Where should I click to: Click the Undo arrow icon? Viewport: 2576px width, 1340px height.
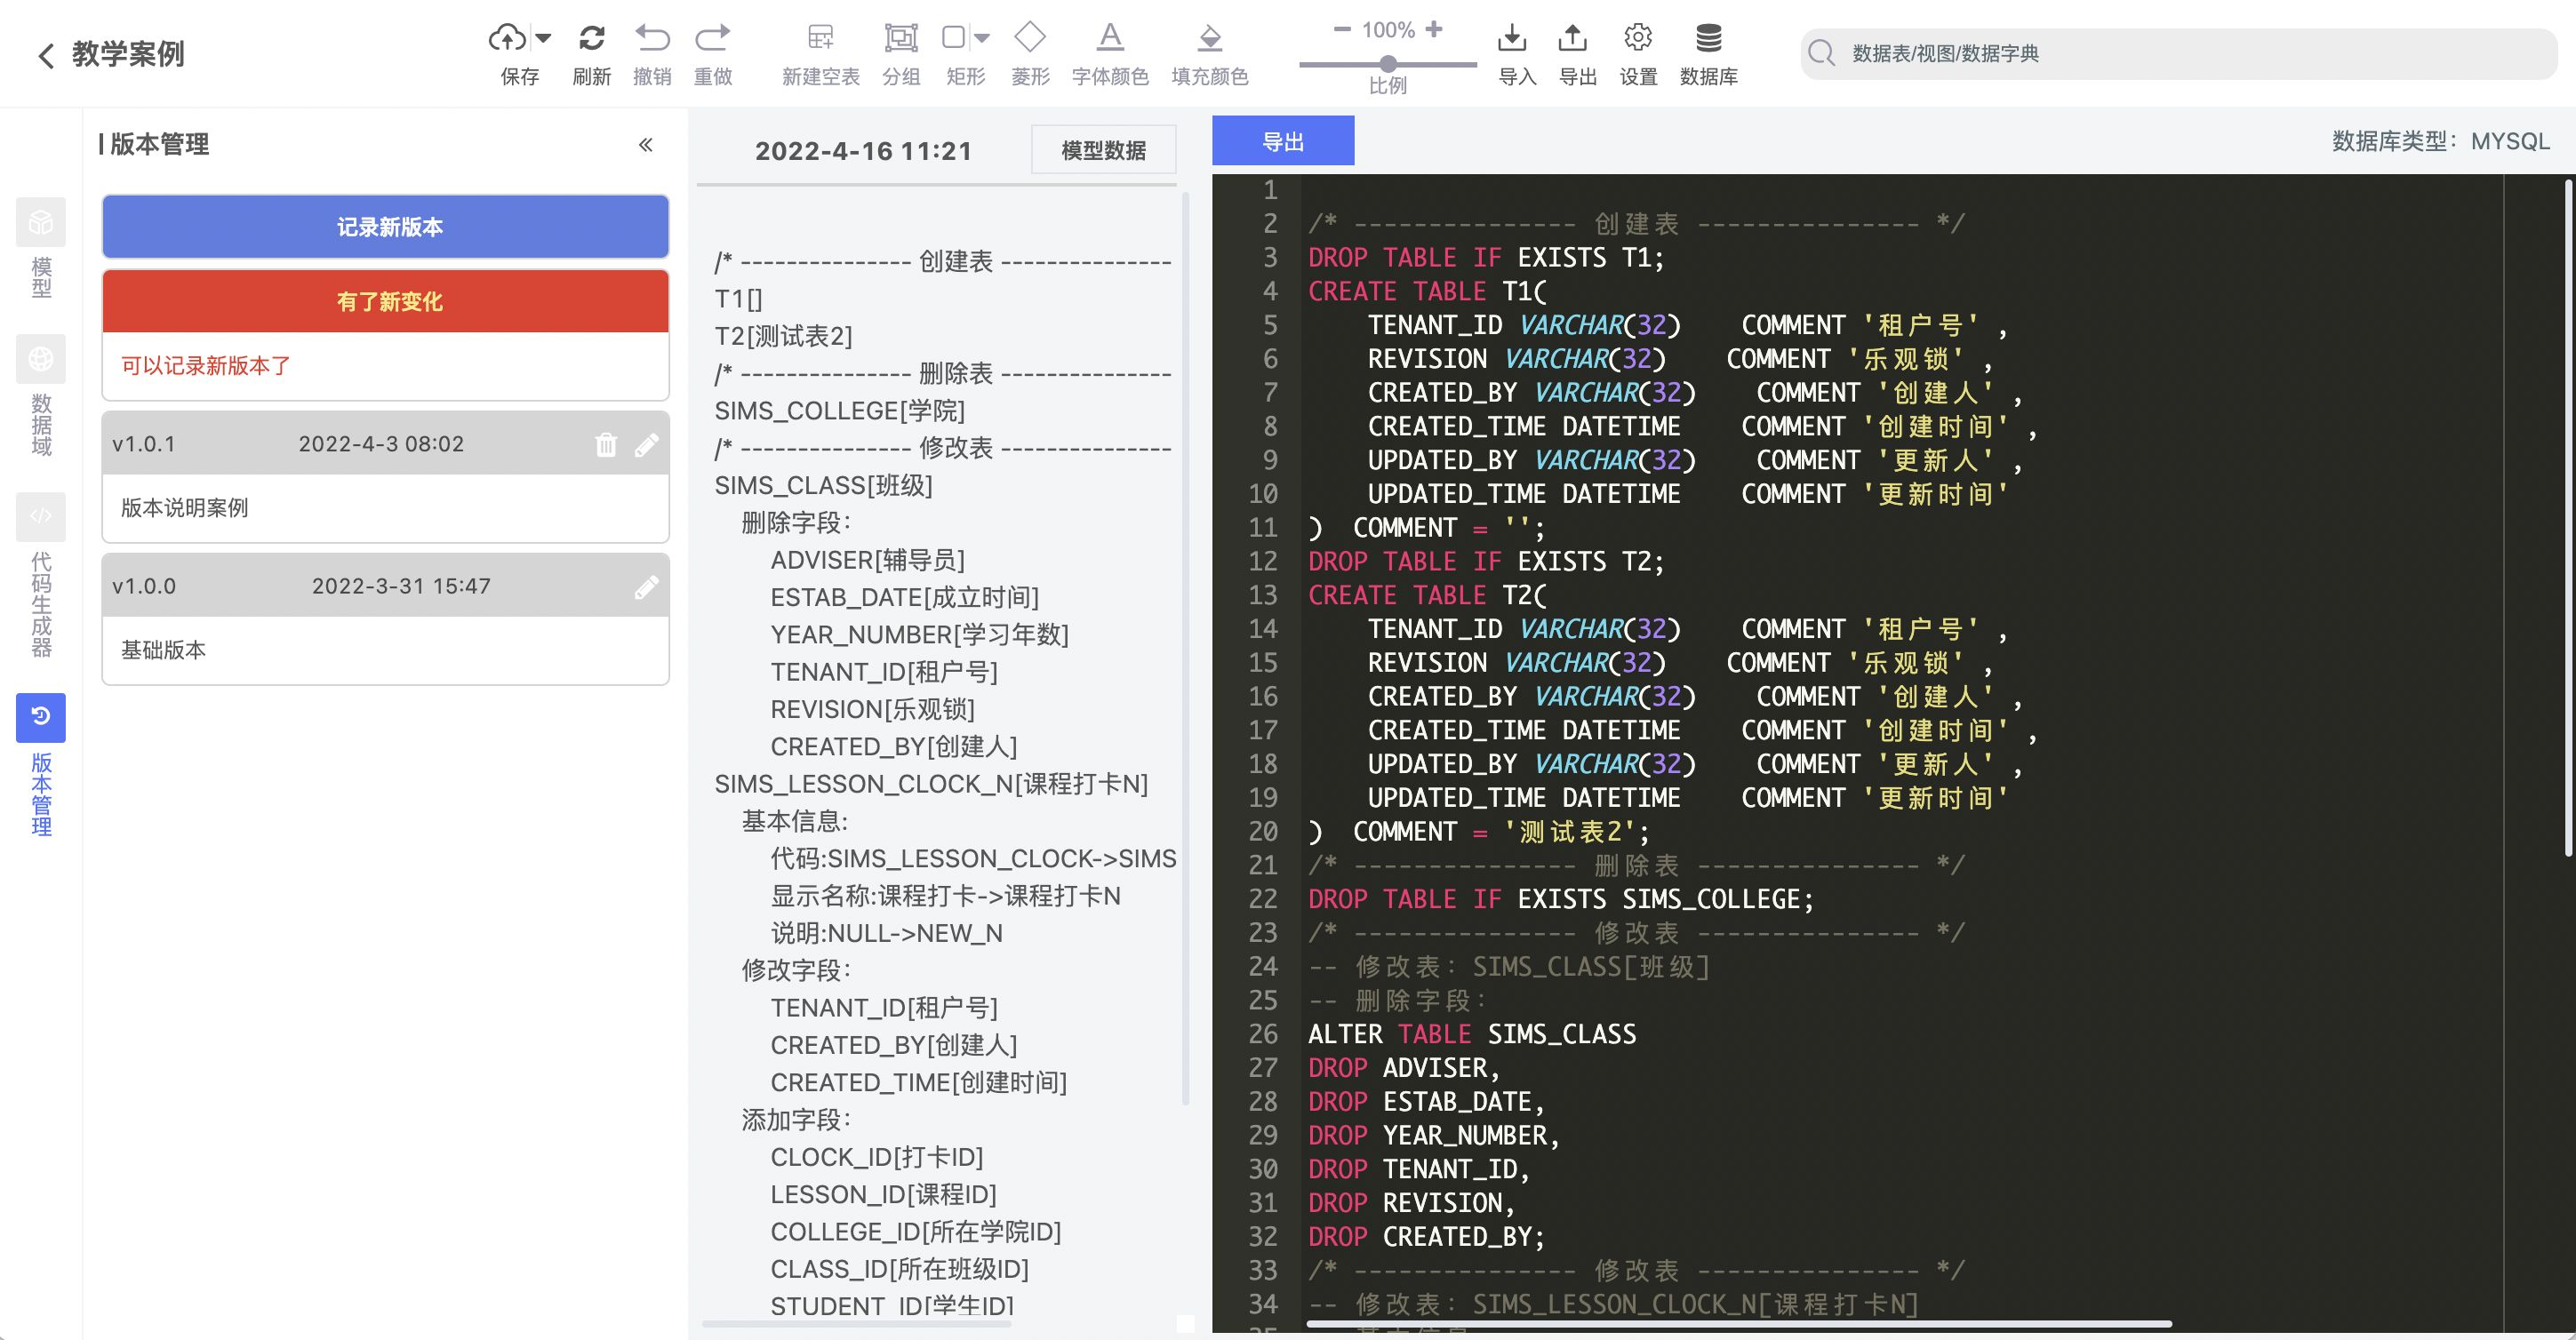click(652, 39)
